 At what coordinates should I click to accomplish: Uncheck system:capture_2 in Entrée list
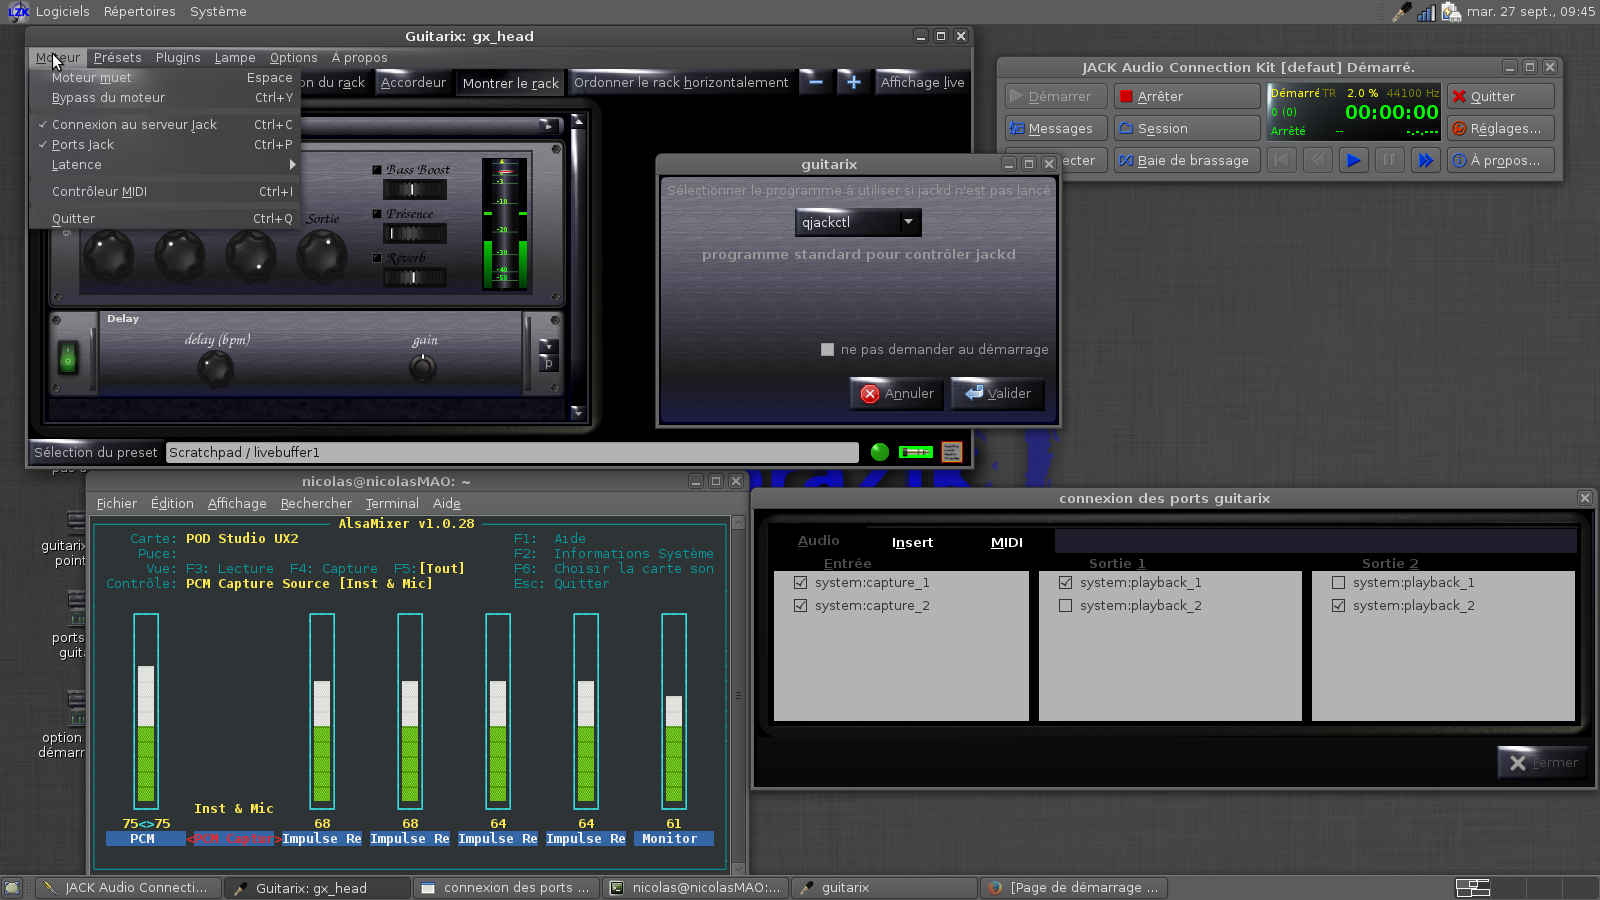tap(800, 605)
